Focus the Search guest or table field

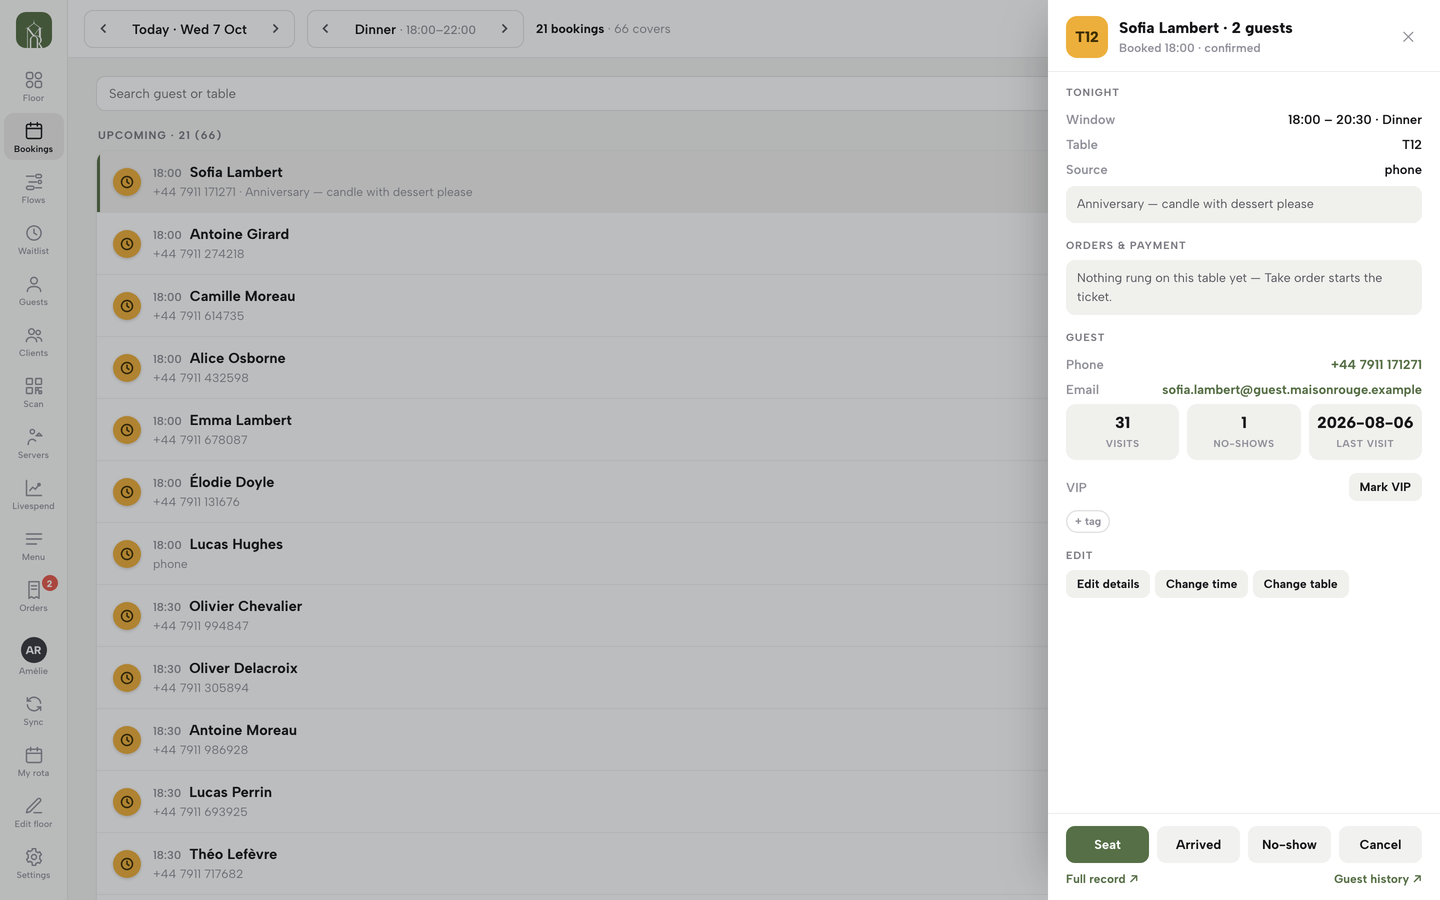click(x=572, y=94)
